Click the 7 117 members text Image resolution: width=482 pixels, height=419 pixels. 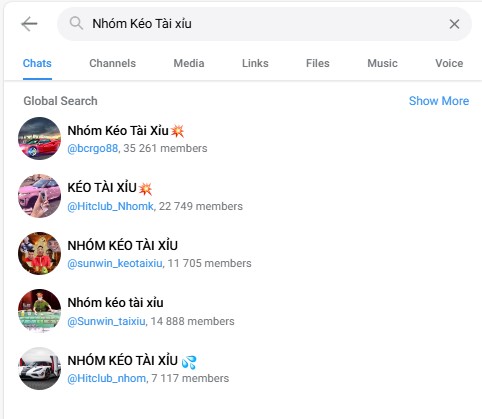point(190,379)
